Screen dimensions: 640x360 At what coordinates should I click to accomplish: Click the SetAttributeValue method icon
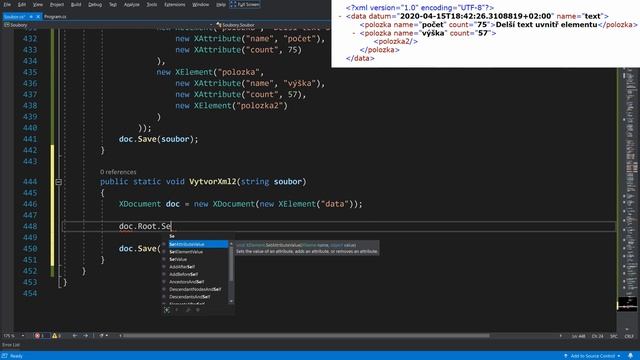click(164, 244)
